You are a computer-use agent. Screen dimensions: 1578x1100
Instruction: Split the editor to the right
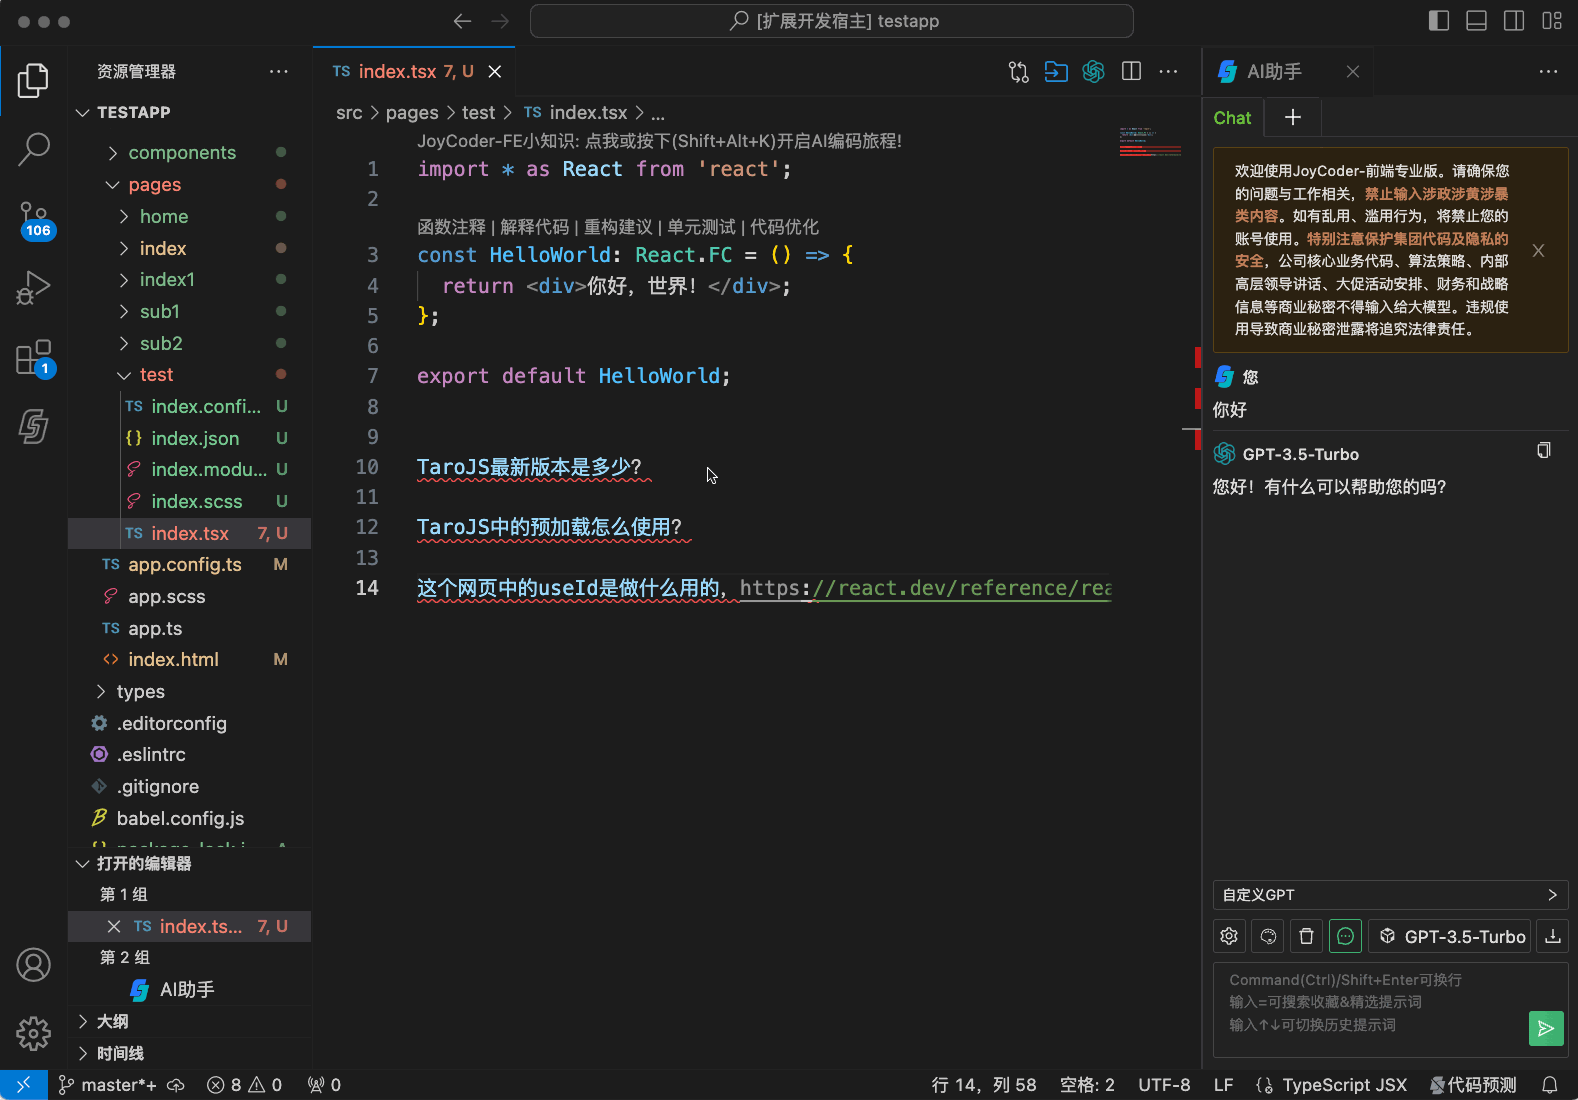coord(1131,72)
